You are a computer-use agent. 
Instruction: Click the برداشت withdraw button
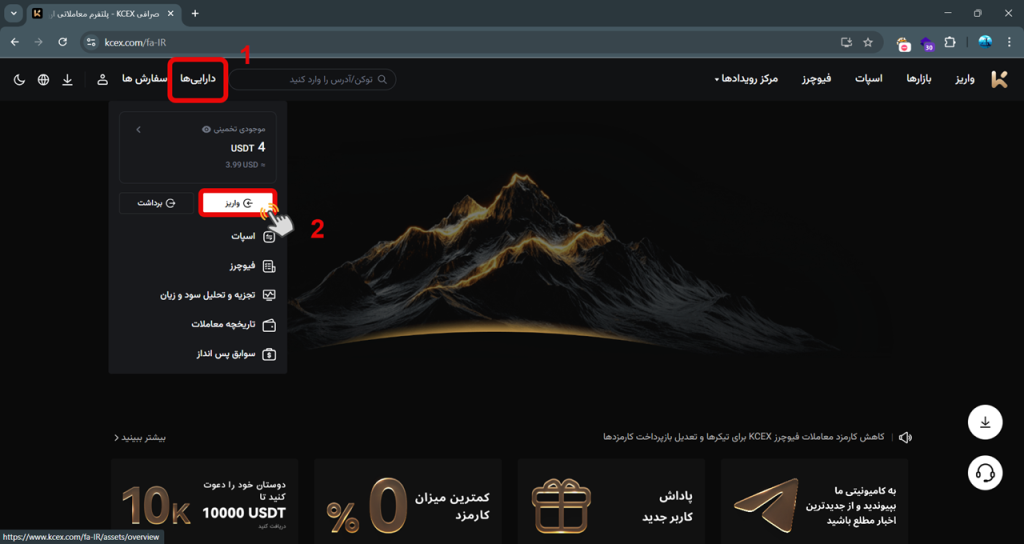(x=157, y=203)
